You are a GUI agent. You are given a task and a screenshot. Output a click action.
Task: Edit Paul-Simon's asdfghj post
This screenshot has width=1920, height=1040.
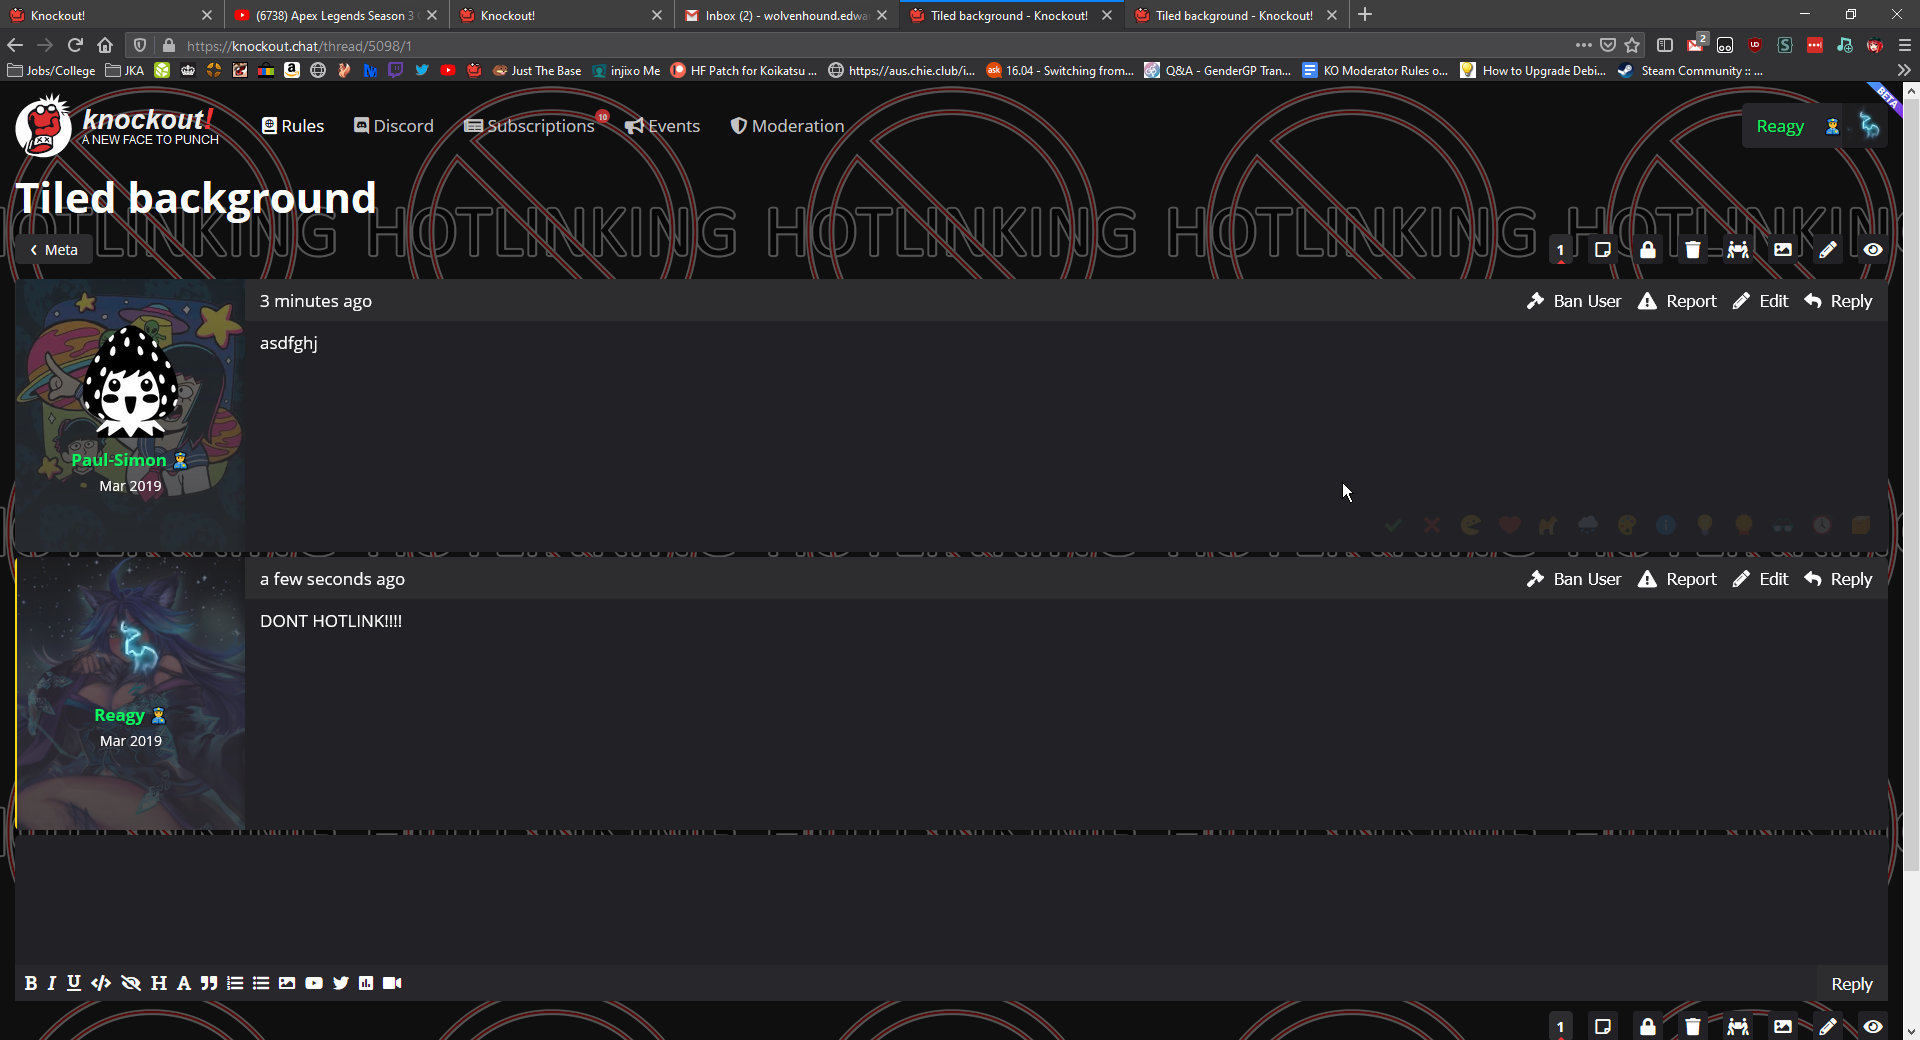point(1760,301)
